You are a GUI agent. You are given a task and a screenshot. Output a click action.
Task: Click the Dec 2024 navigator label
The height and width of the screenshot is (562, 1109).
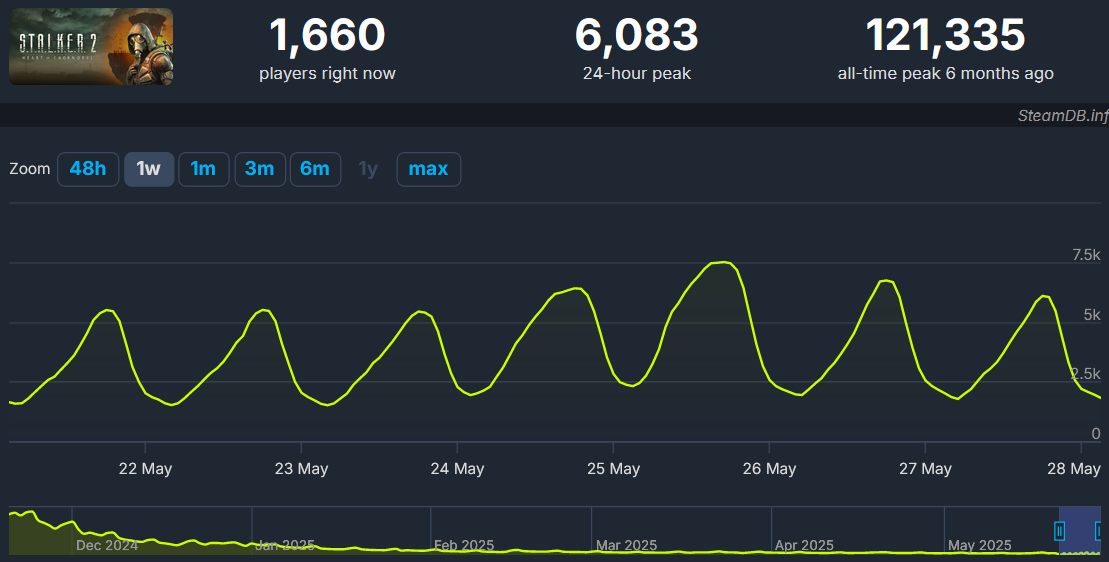tap(107, 546)
